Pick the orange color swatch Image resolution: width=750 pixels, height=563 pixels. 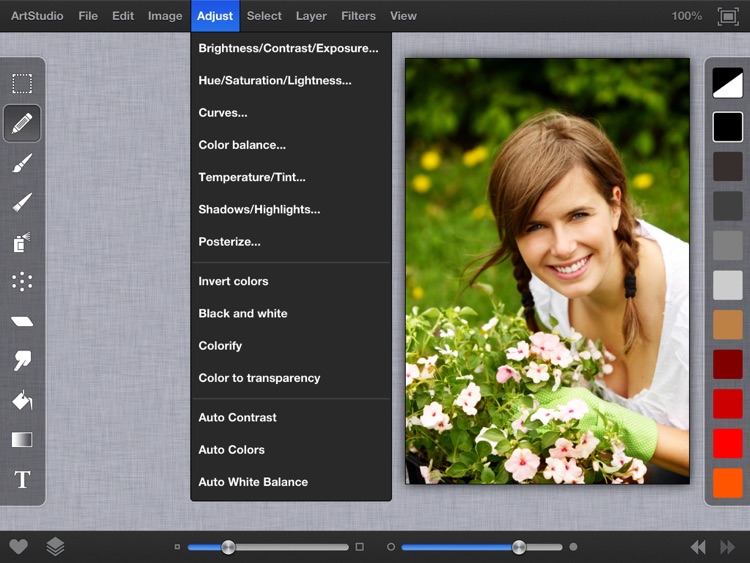tap(728, 483)
